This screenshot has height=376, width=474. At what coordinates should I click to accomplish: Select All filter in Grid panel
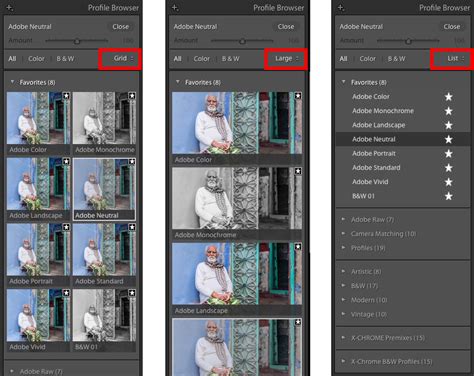pos(12,59)
